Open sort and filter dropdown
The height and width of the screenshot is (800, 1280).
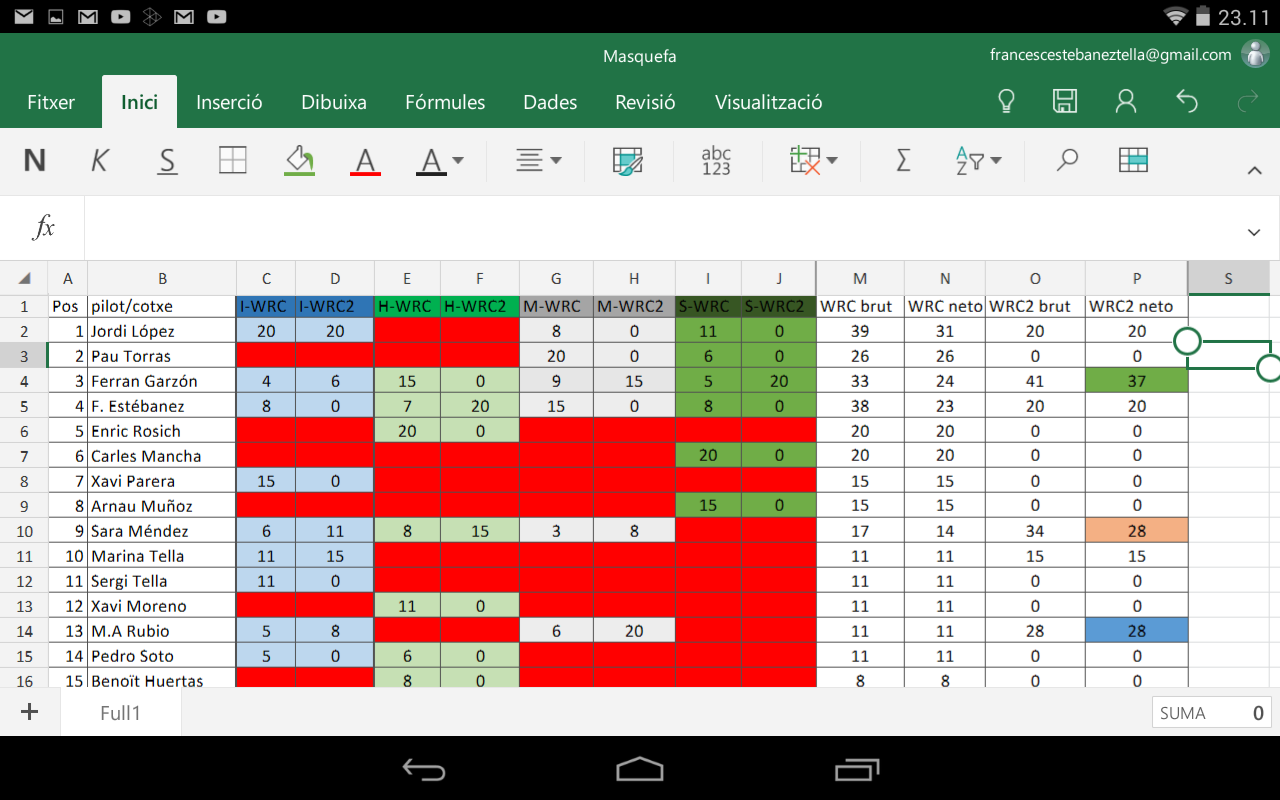tap(978, 160)
